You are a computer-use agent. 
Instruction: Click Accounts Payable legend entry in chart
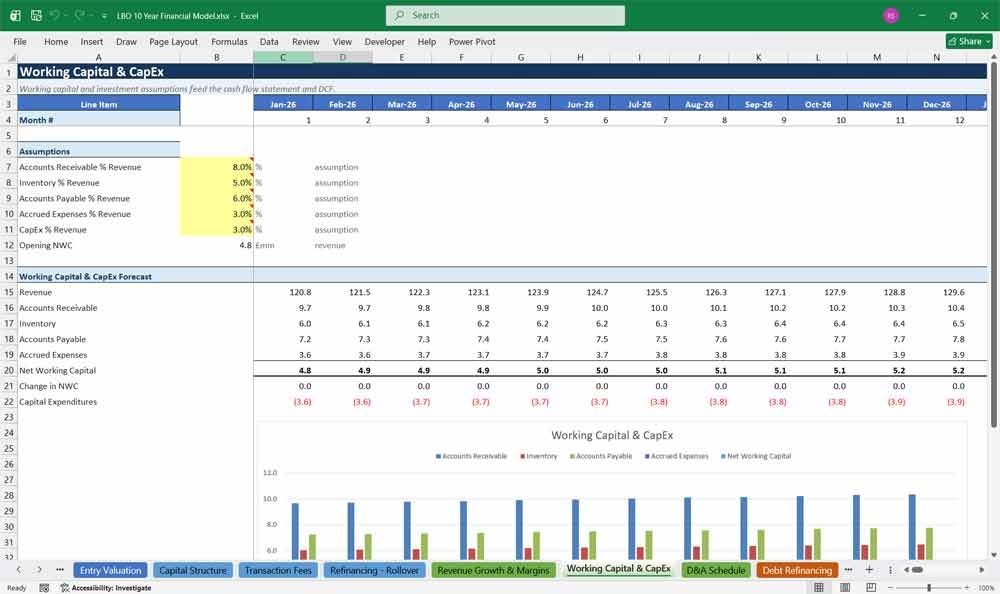click(601, 456)
